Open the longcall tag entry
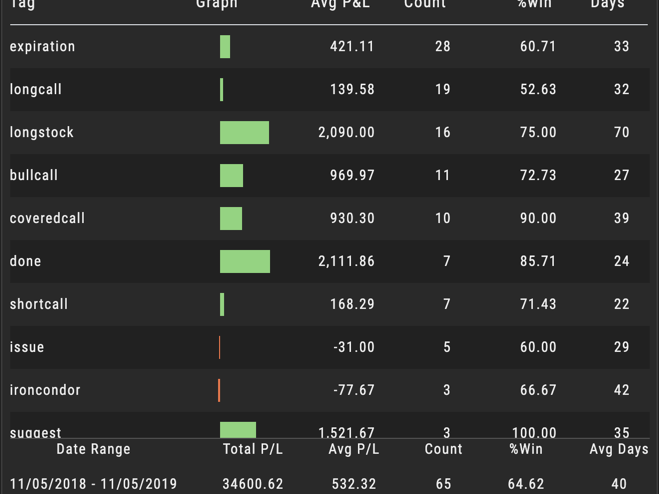This screenshot has height=494, width=659. pos(330,89)
